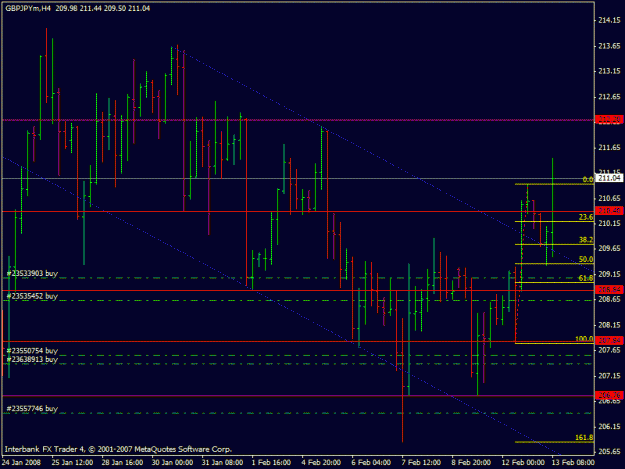Select the Fibonacci 100.0 level label
Screen dimensions: 625x469
pos(584,339)
